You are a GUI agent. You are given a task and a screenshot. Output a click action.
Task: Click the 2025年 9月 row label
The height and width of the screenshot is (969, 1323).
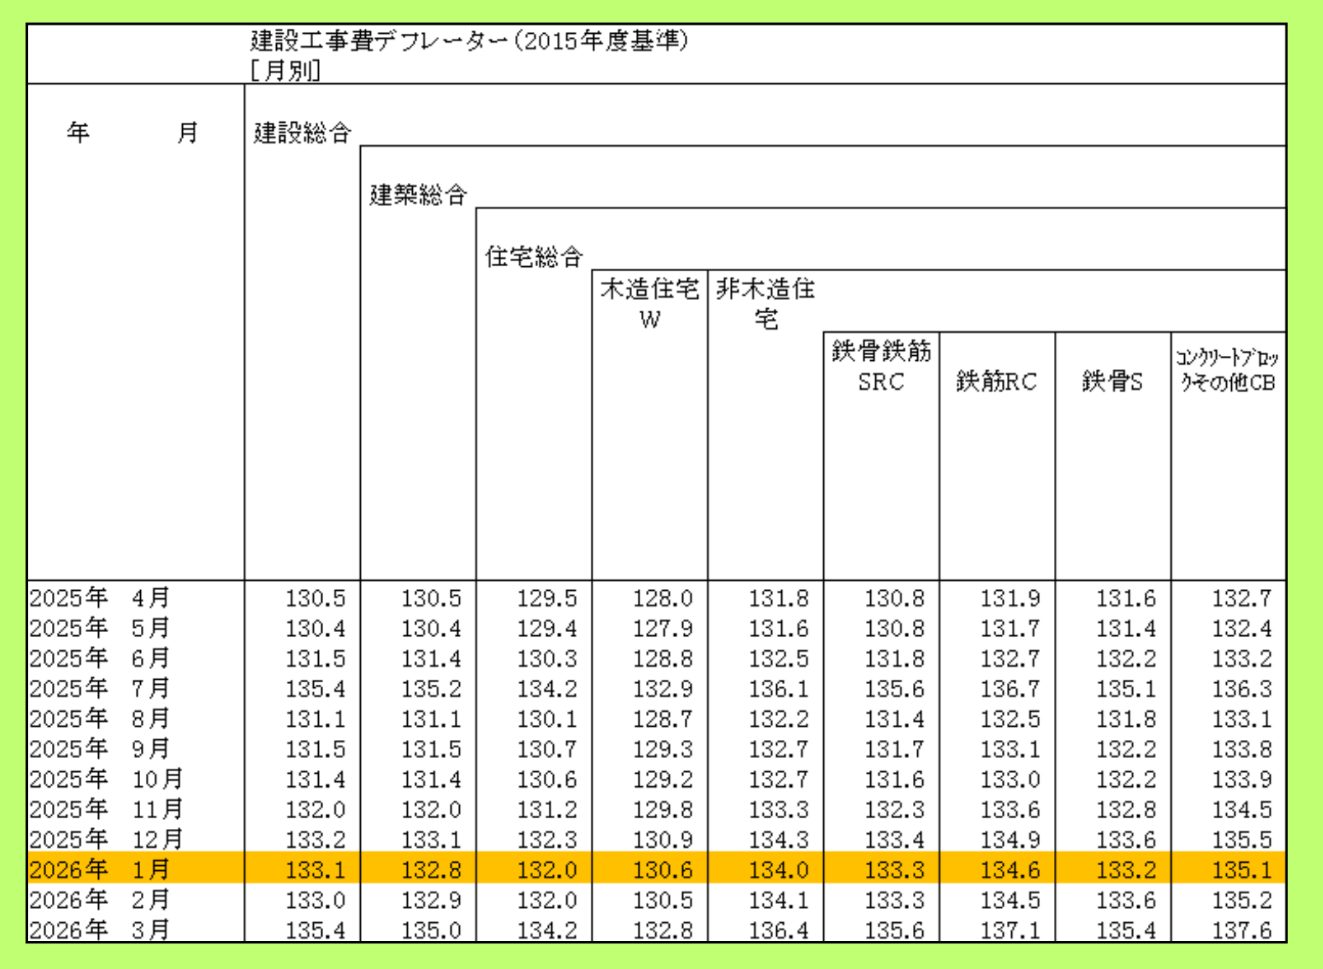click(x=100, y=748)
